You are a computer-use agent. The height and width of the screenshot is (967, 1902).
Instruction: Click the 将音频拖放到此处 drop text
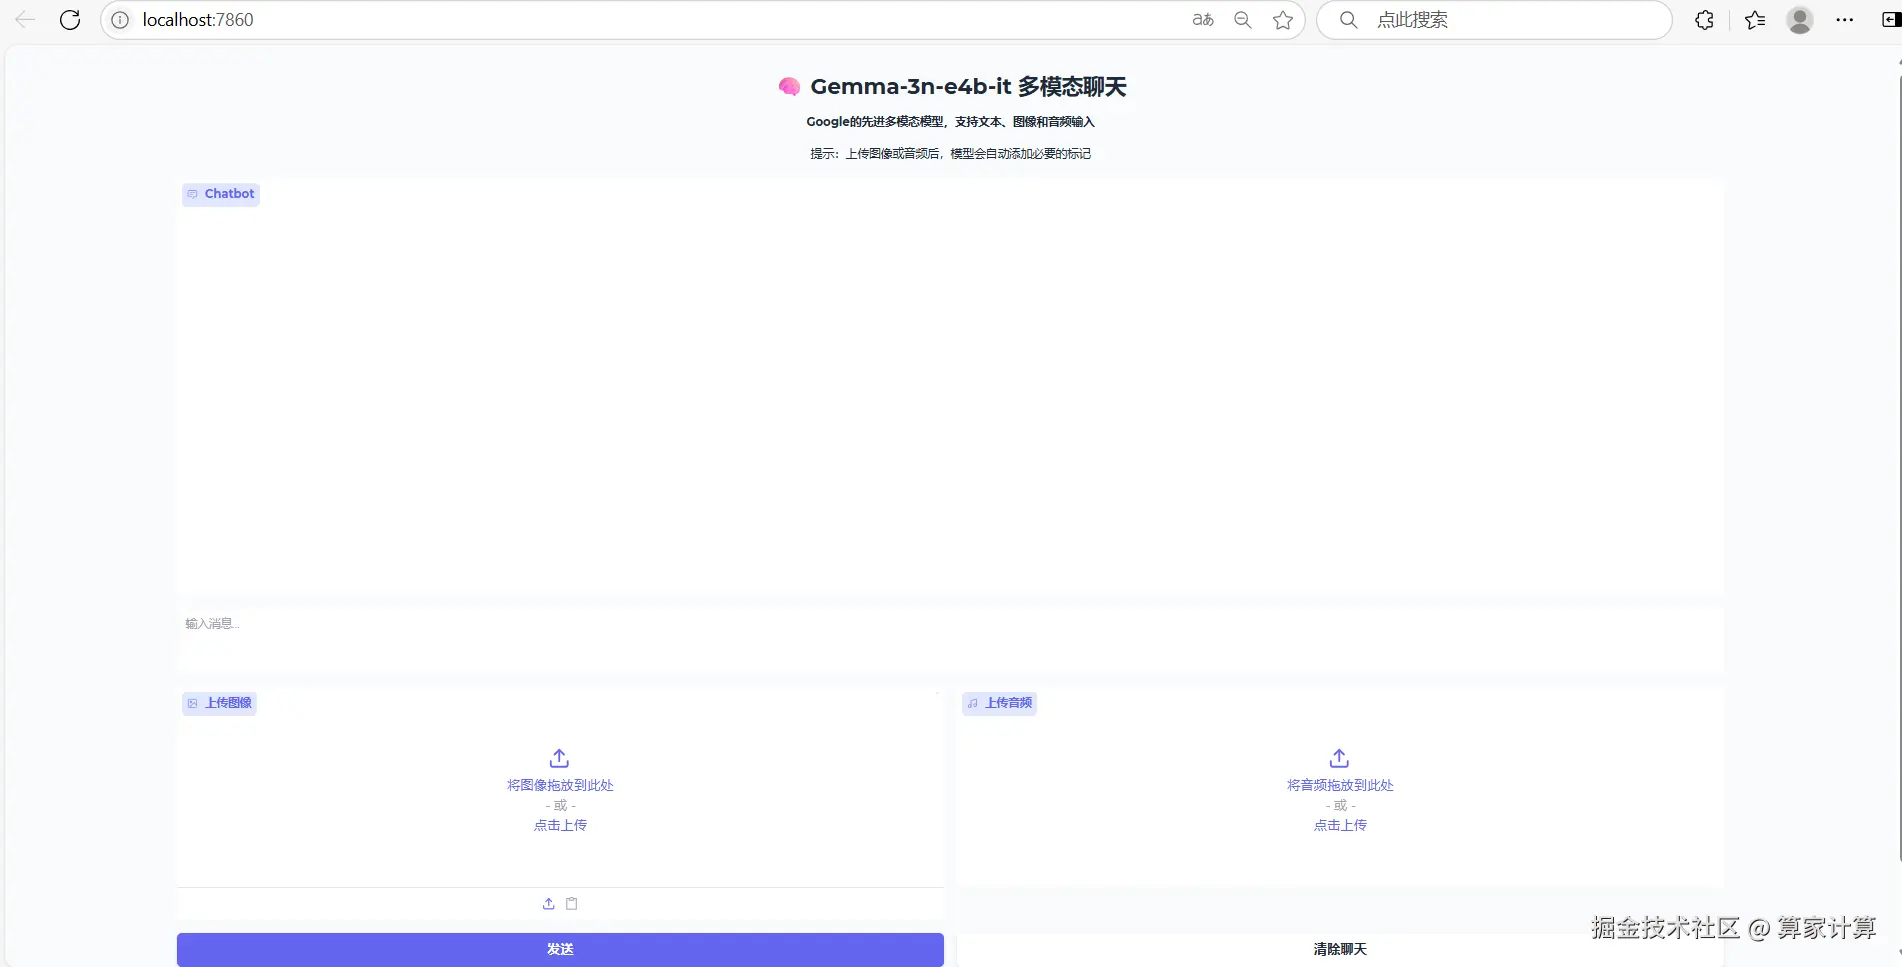coord(1340,785)
